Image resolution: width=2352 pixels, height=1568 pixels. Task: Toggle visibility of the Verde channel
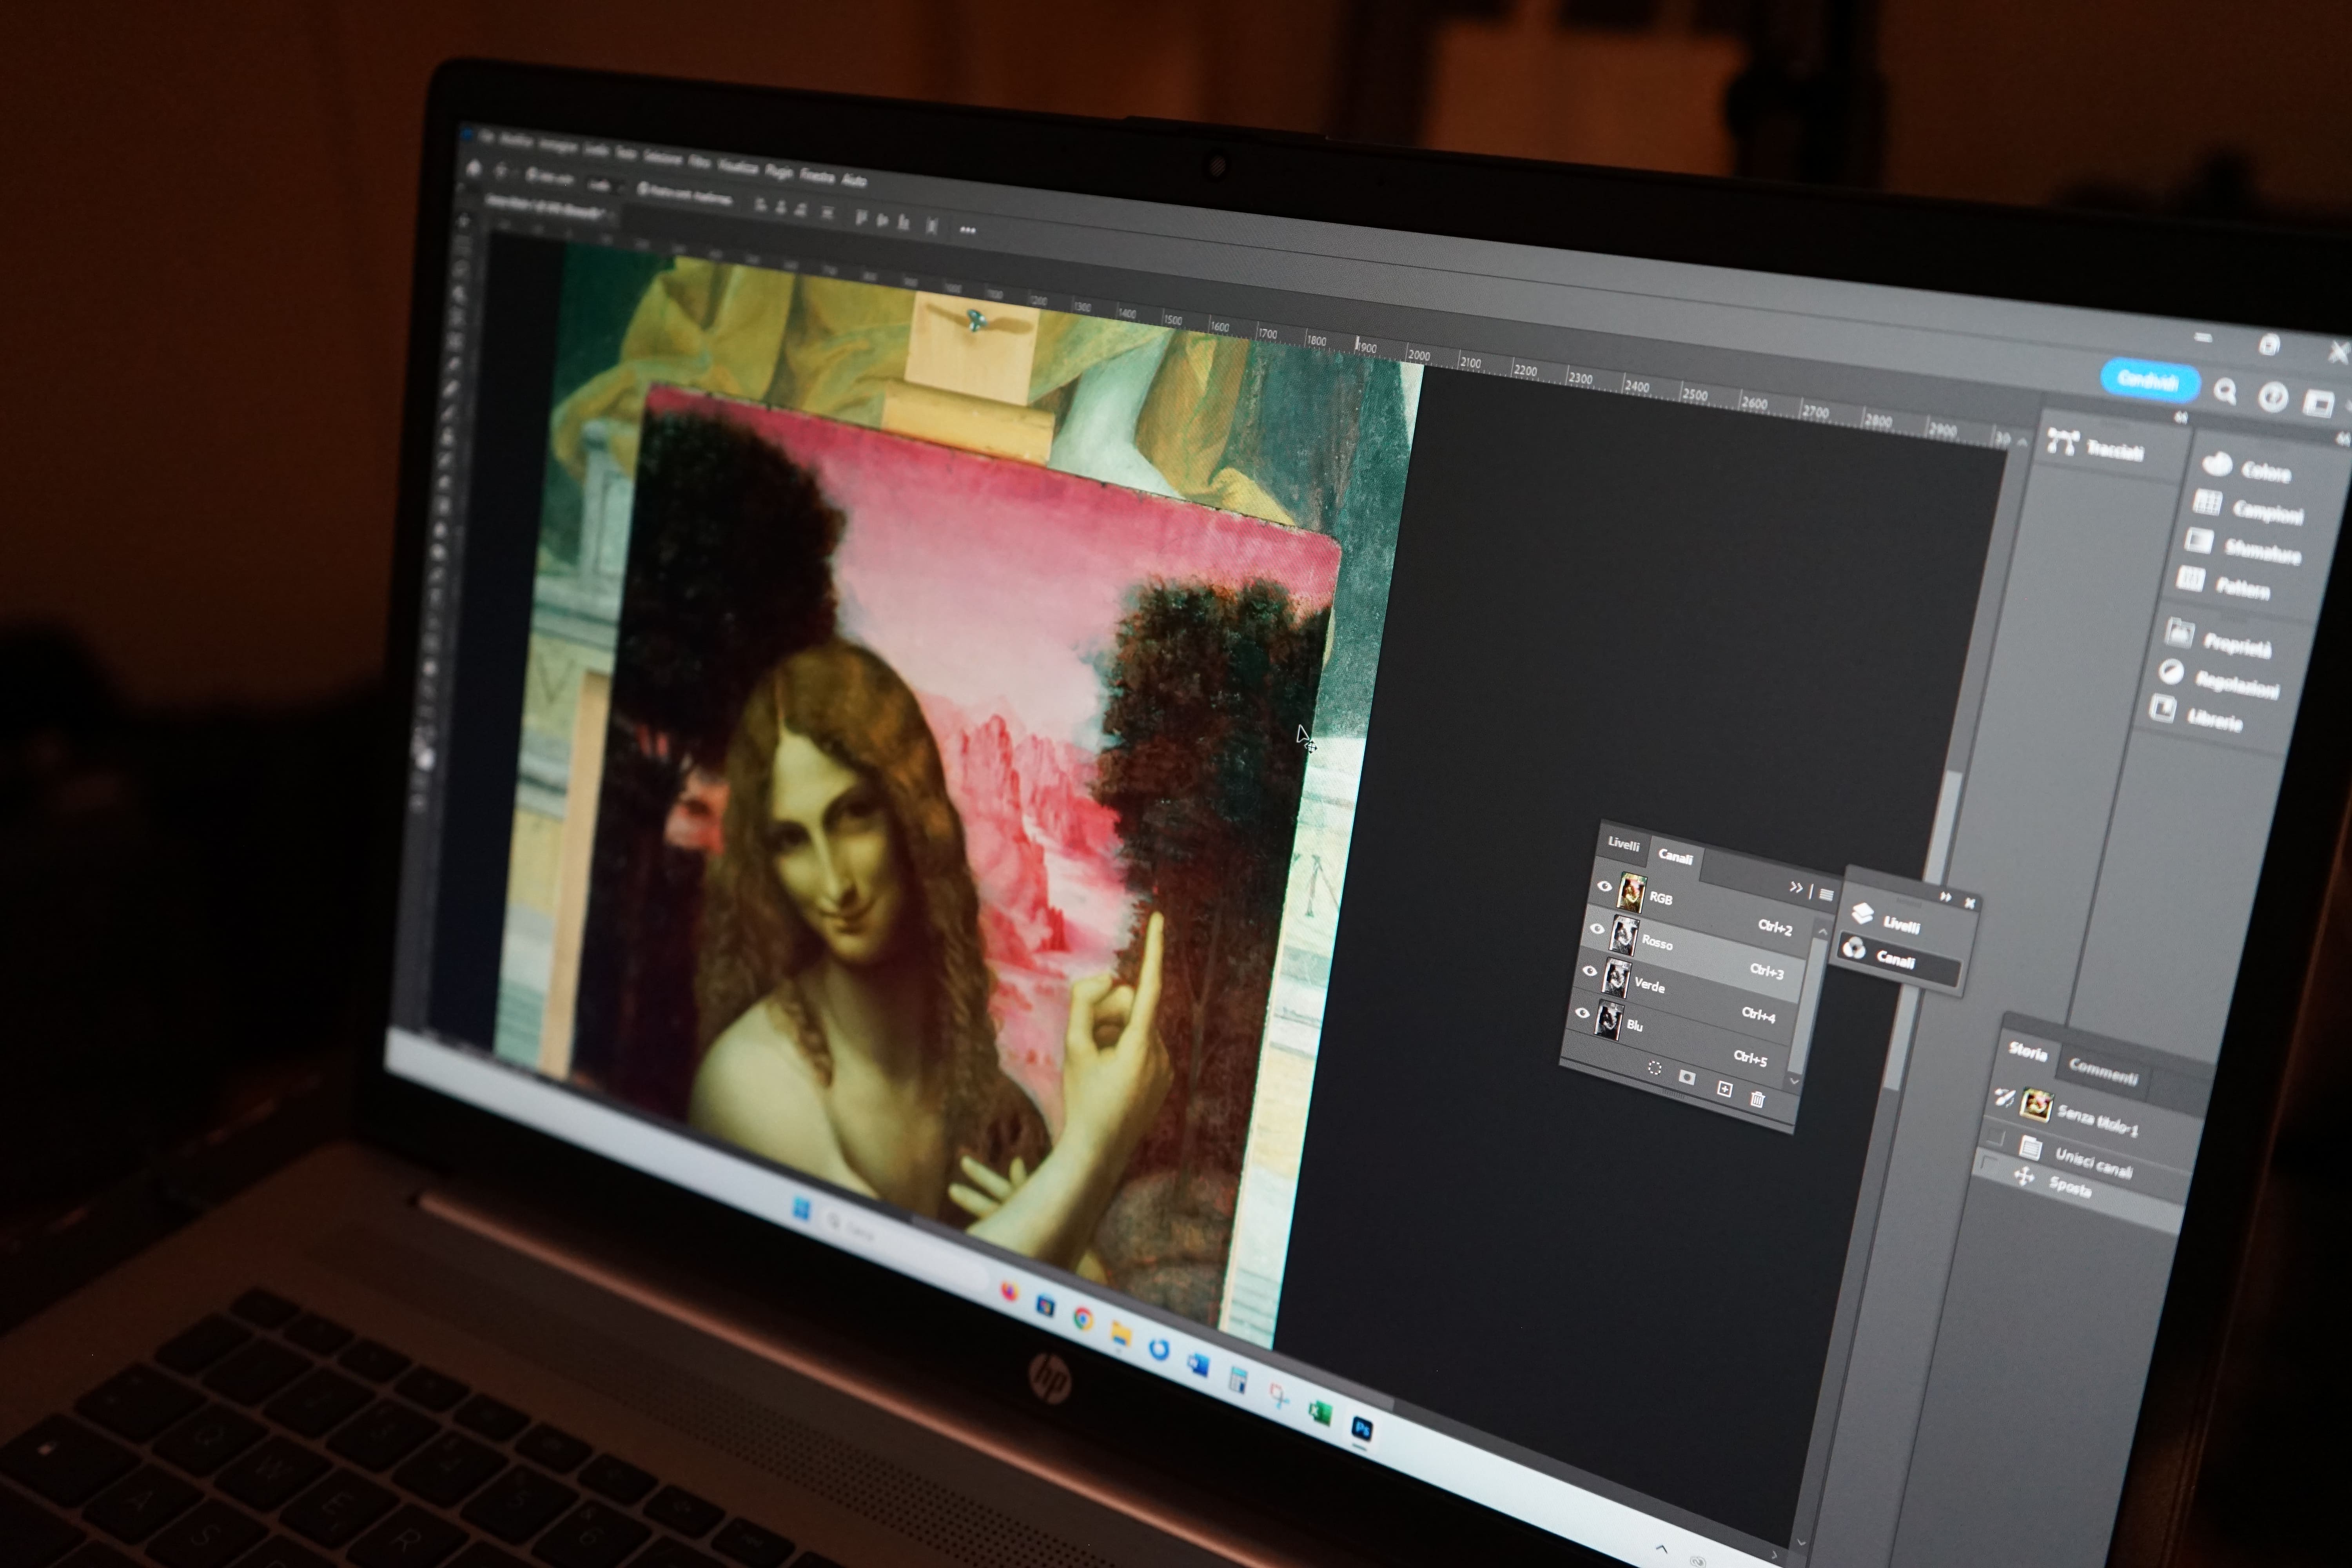(x=1590, y=971)
